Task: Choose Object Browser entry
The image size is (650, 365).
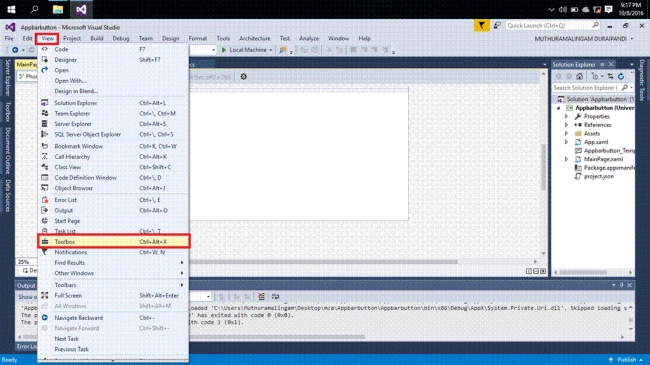Action: (114, 188)
